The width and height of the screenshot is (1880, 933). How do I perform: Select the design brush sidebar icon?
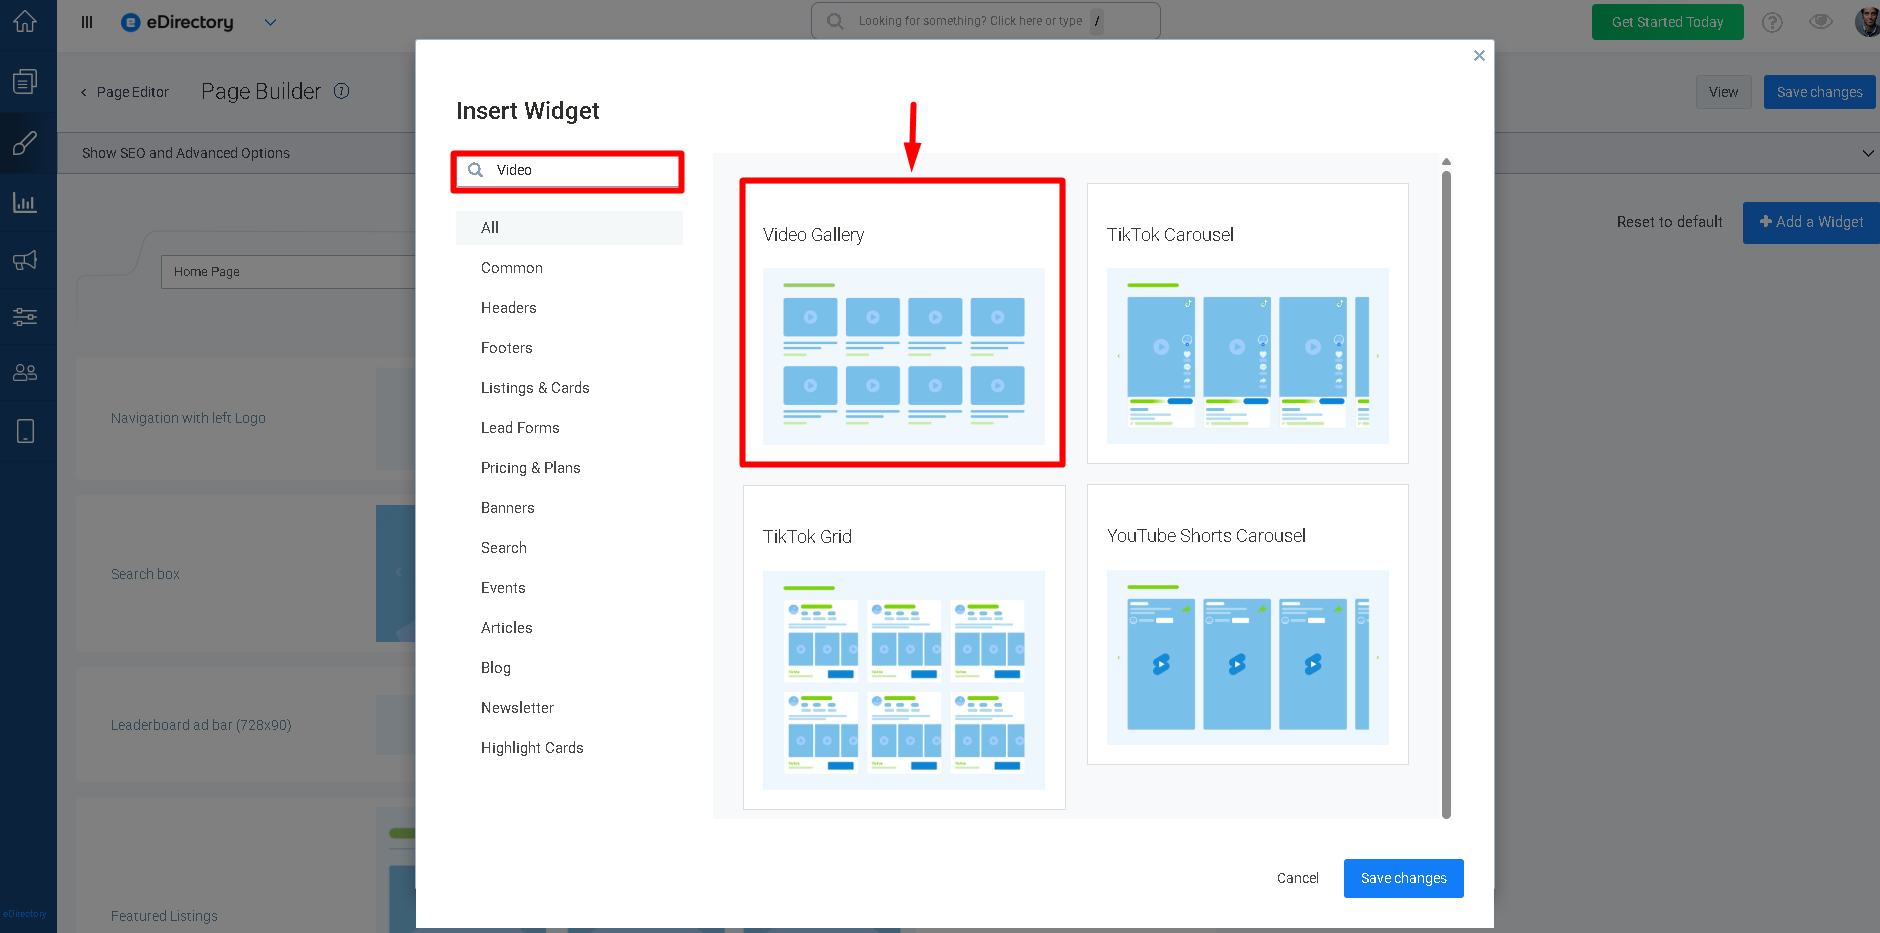pyautogui.click(x=25, y=143)
